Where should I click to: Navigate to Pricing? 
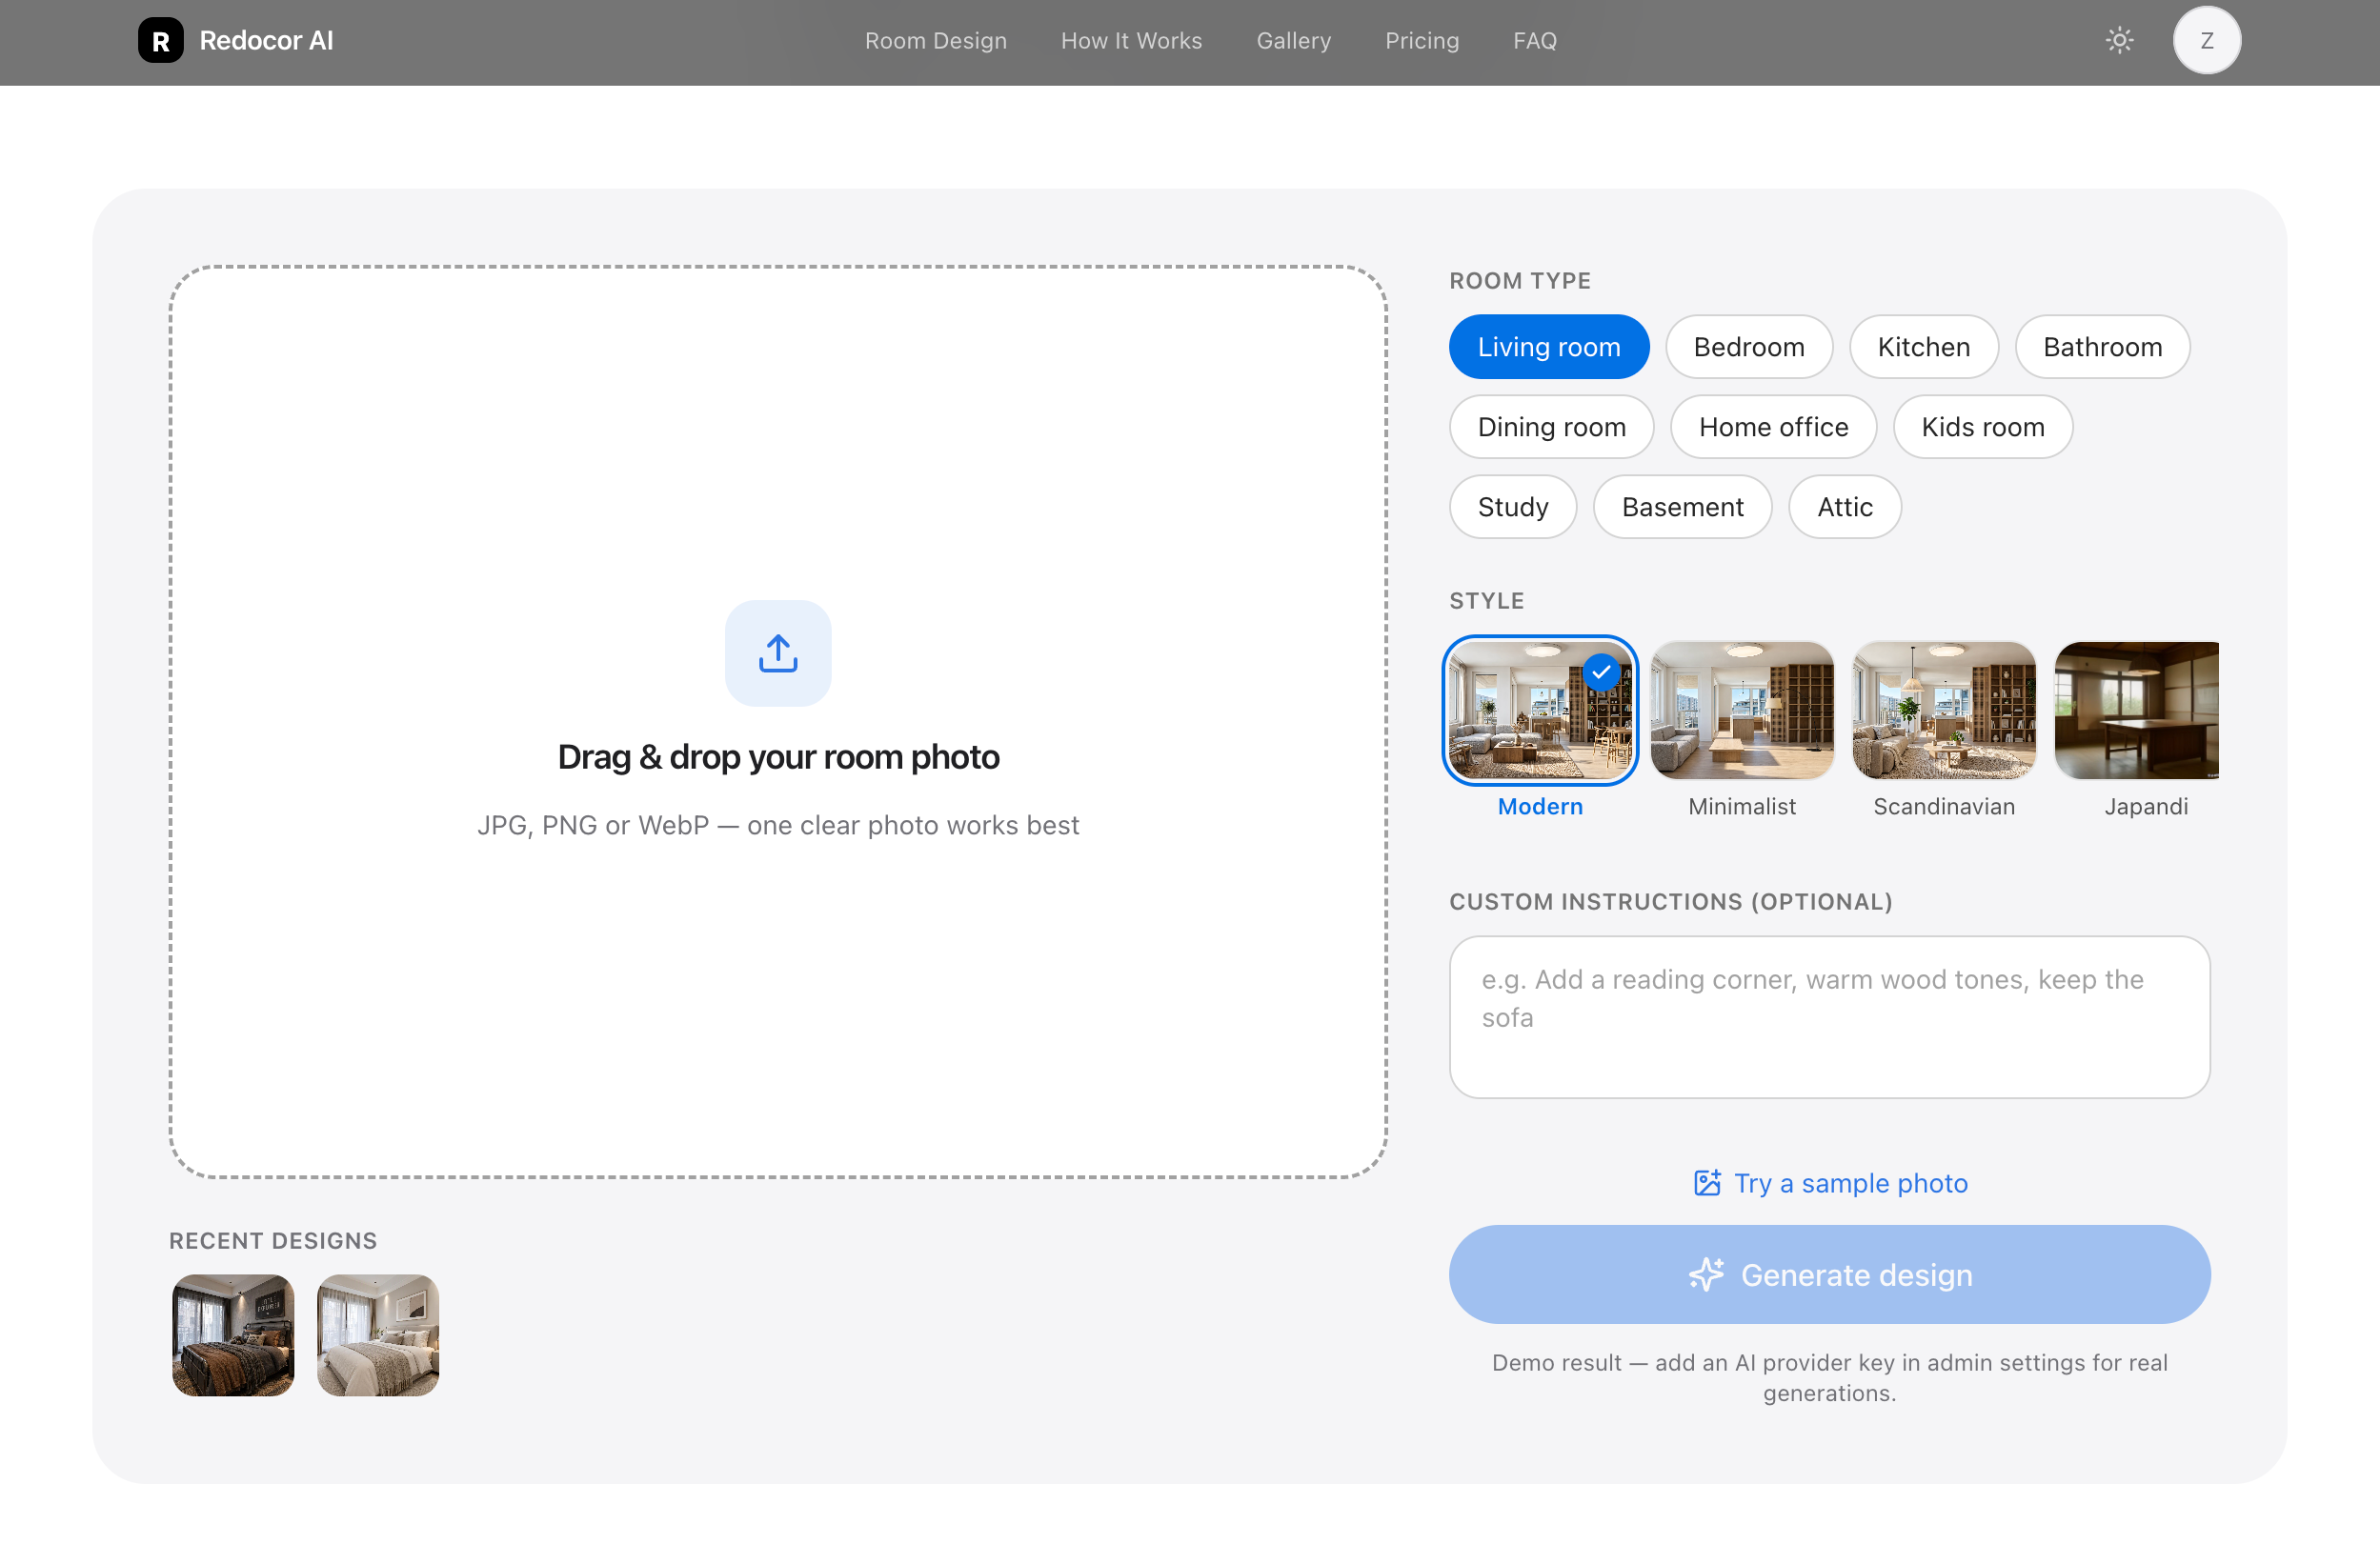(1421, 41)
